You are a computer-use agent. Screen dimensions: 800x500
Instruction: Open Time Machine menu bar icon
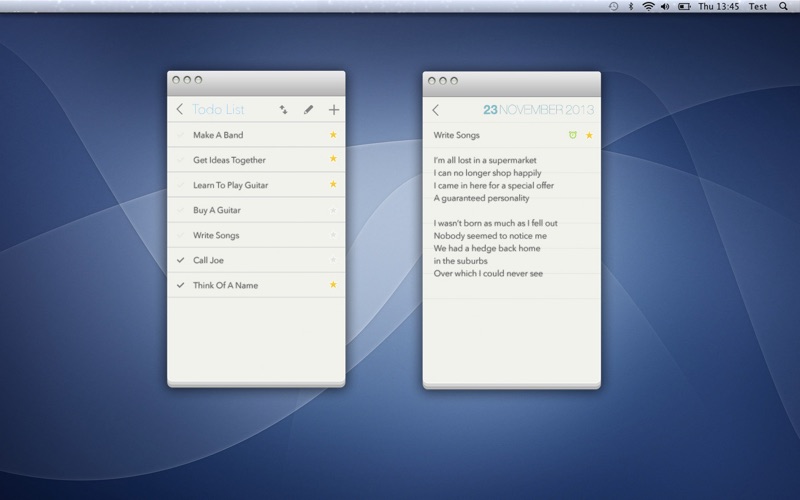coord(613,6)
